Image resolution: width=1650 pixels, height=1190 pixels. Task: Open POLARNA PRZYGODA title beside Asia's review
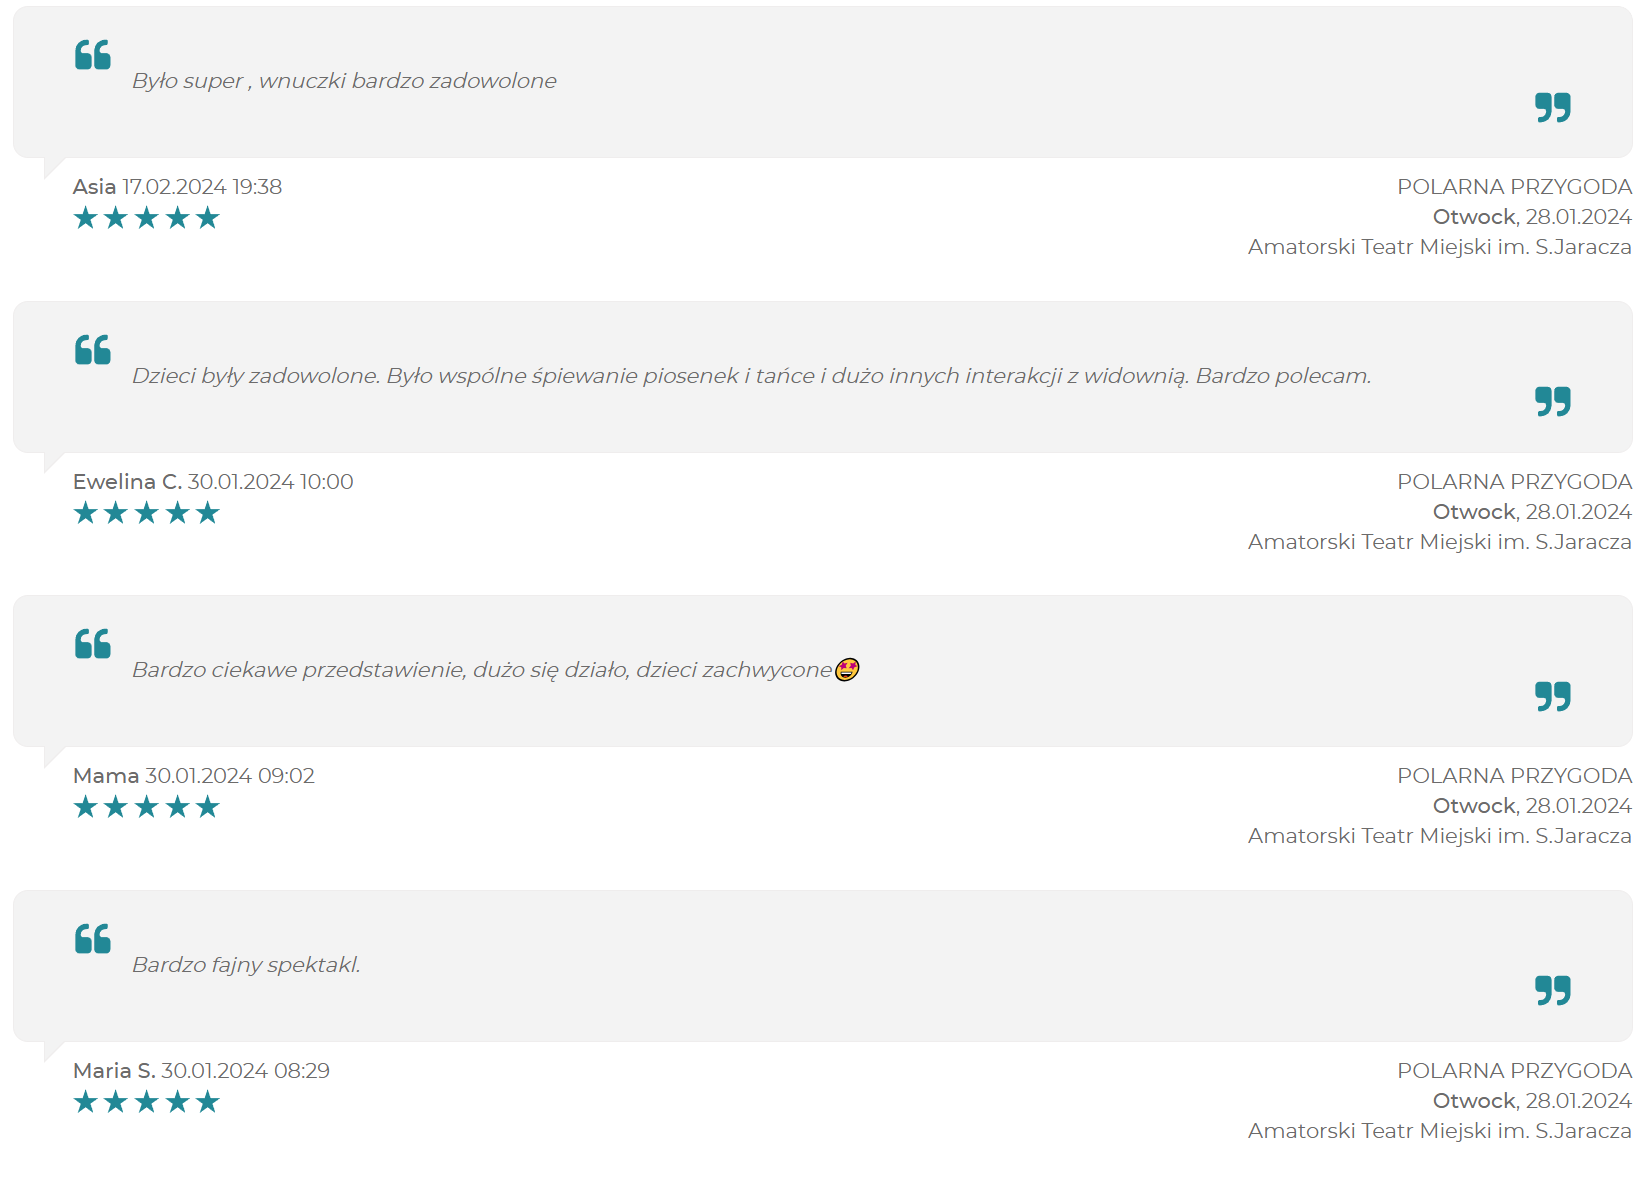tap(1513, 187)
